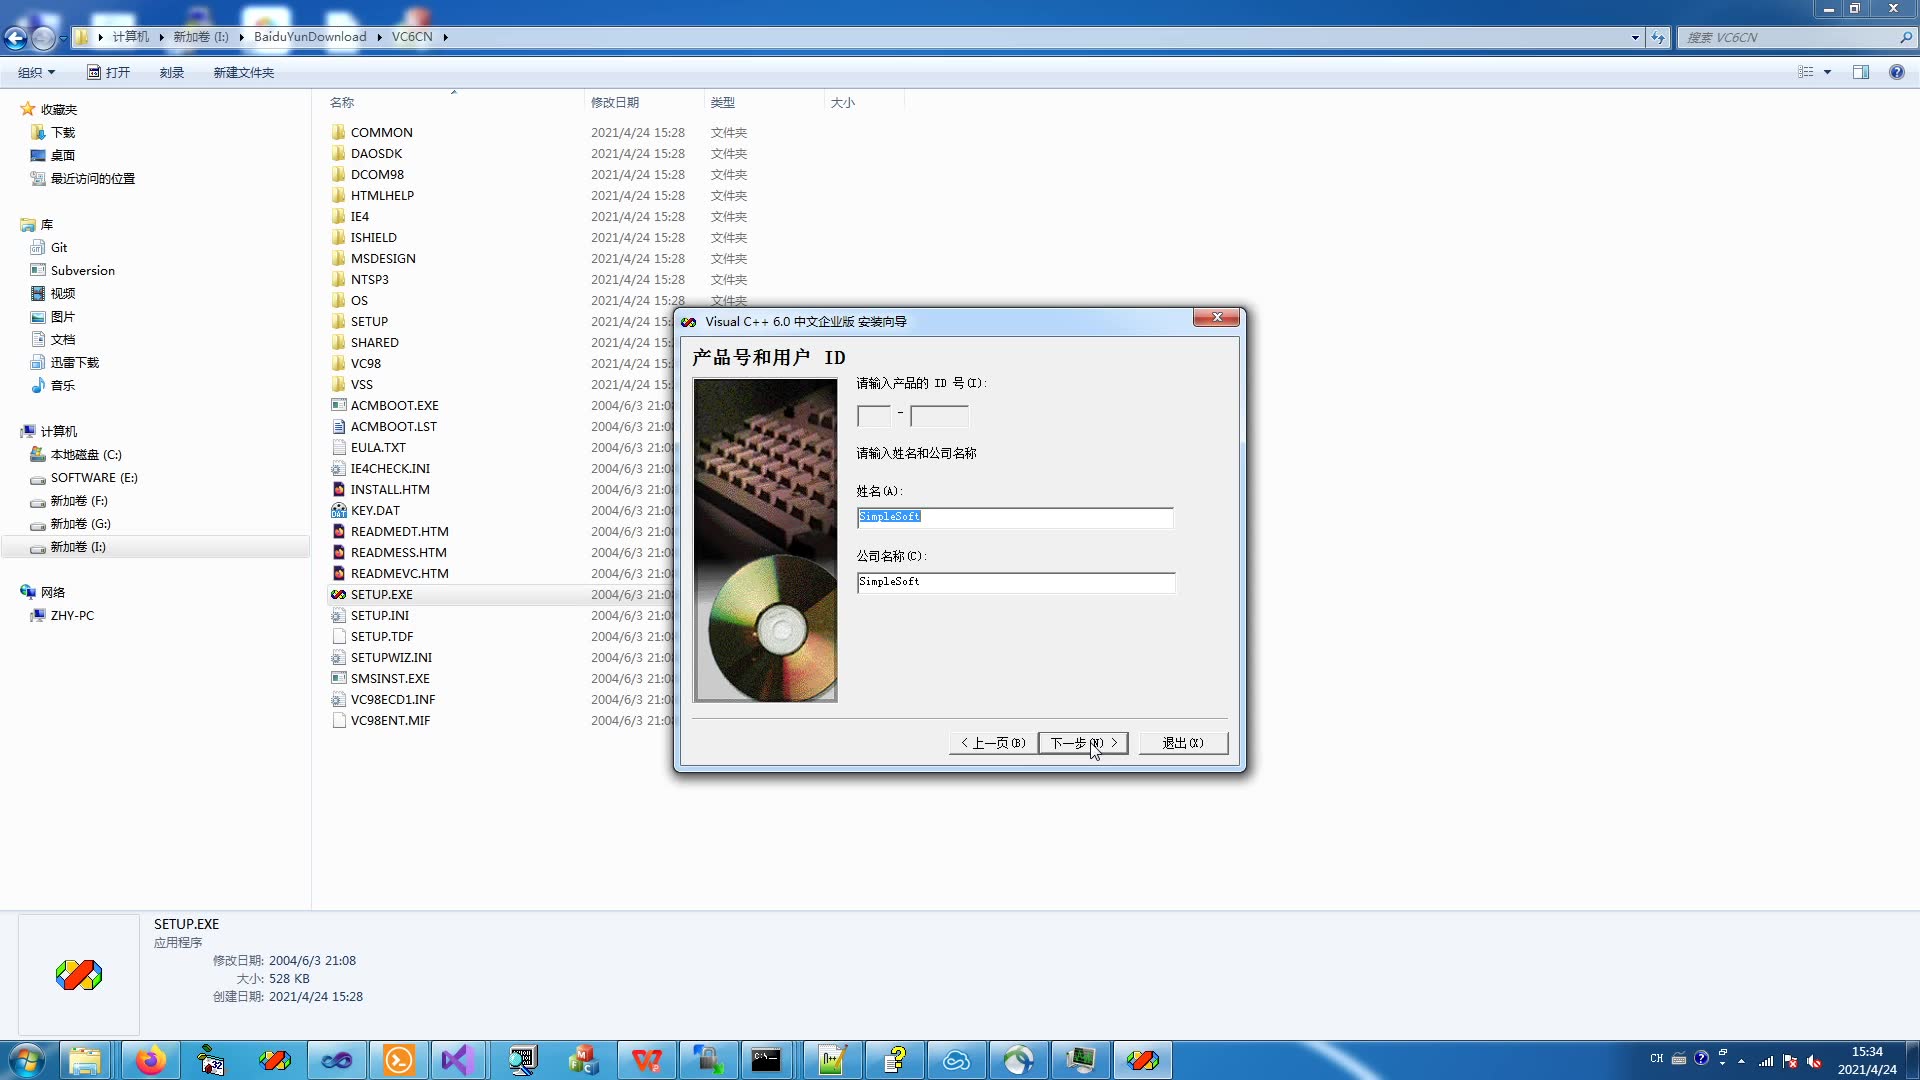
Task: Click the volume muted tray icon
Action: coord(1814,1061)
